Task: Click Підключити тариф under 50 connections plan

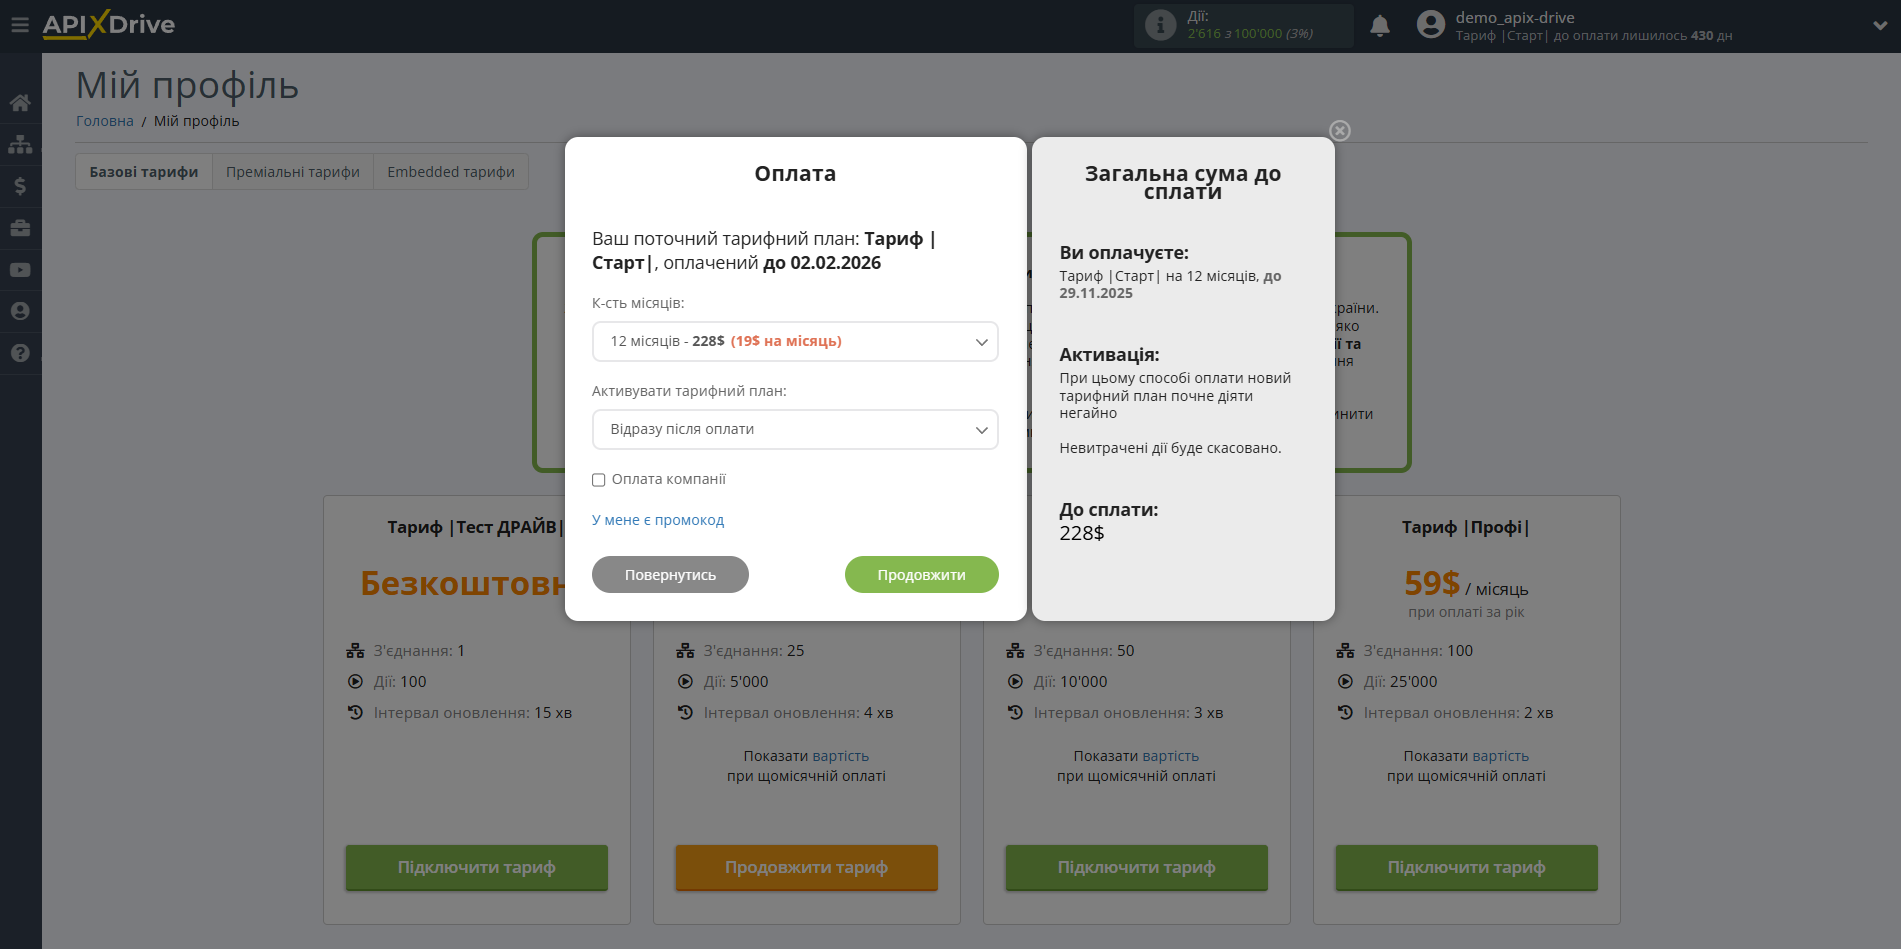Action: point(1137,868)
